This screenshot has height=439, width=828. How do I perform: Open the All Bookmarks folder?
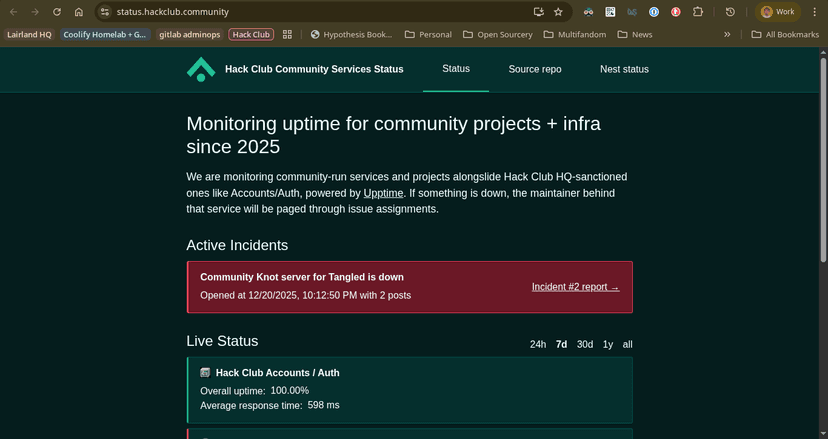point(785,34)
